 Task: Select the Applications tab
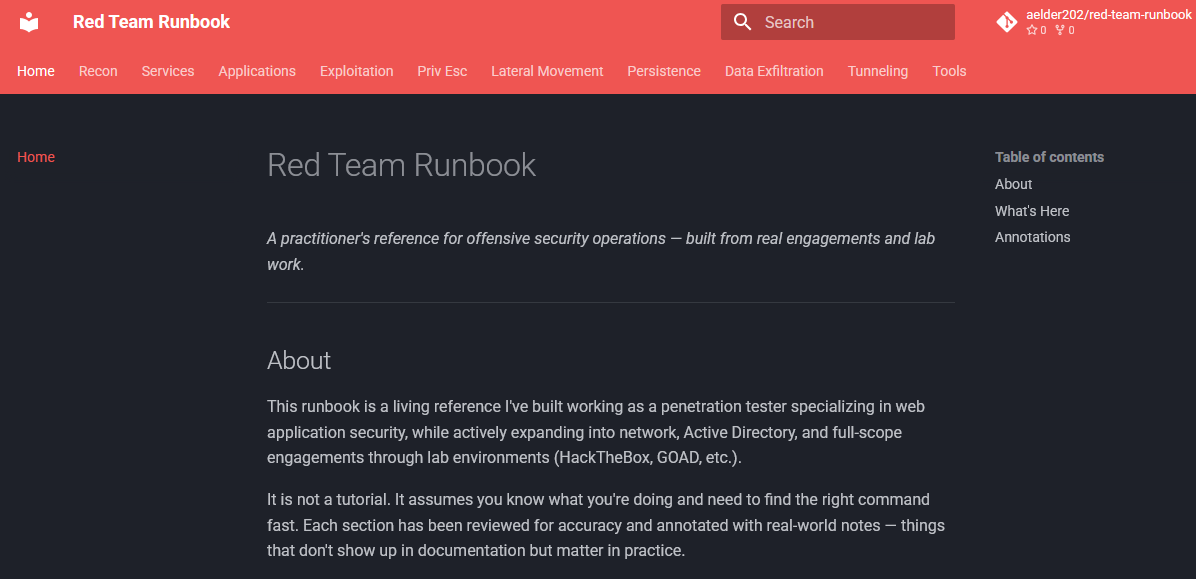257,71
